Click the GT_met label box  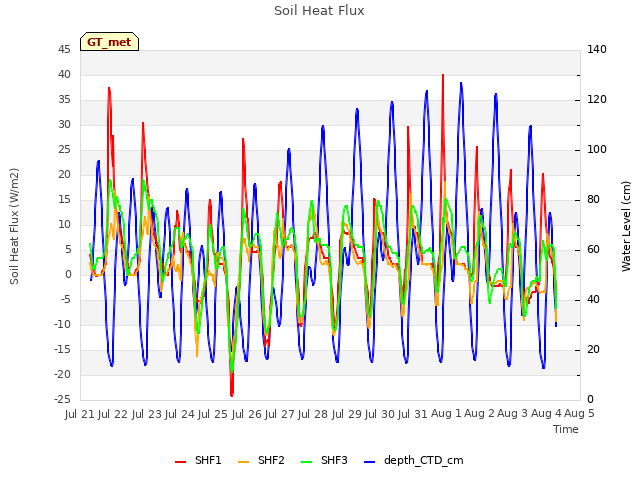click(x=109, y=42)
